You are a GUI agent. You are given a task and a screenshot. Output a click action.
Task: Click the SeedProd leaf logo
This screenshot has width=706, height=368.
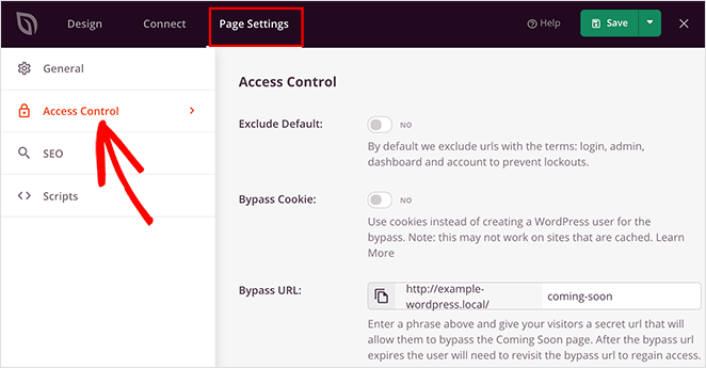(27, 23)
